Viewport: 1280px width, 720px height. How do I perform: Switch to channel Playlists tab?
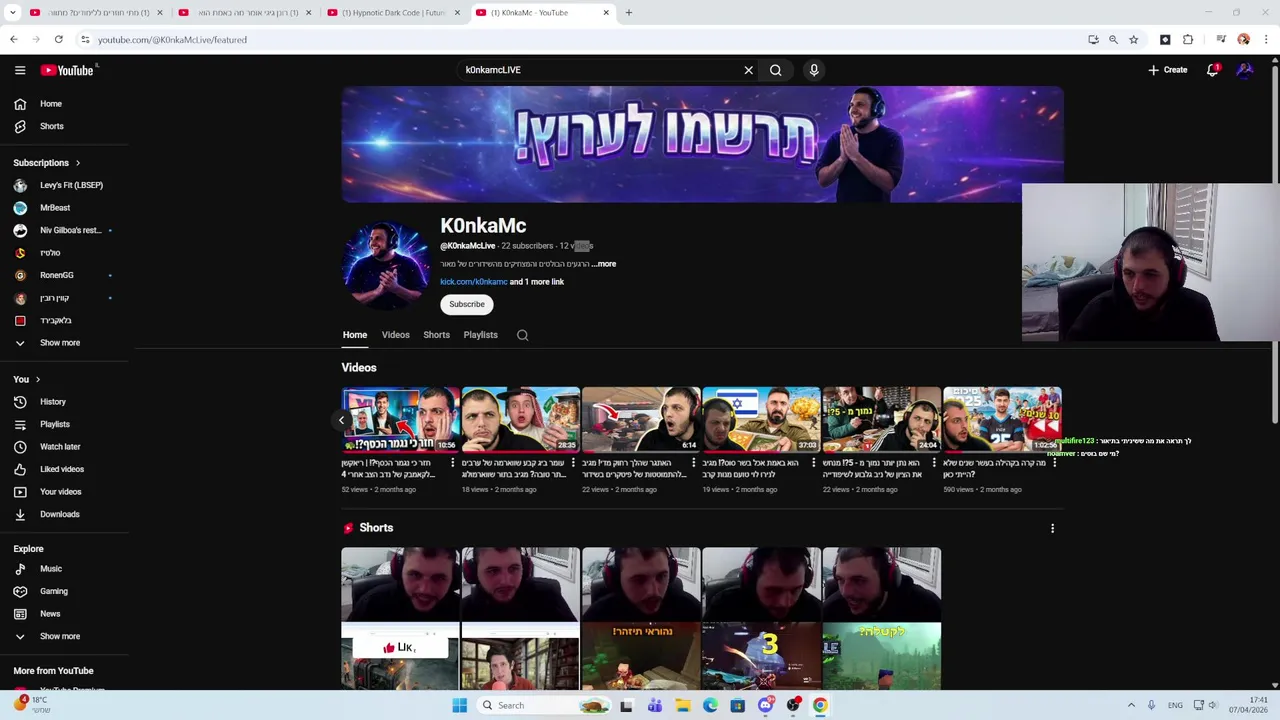point(480,335)
